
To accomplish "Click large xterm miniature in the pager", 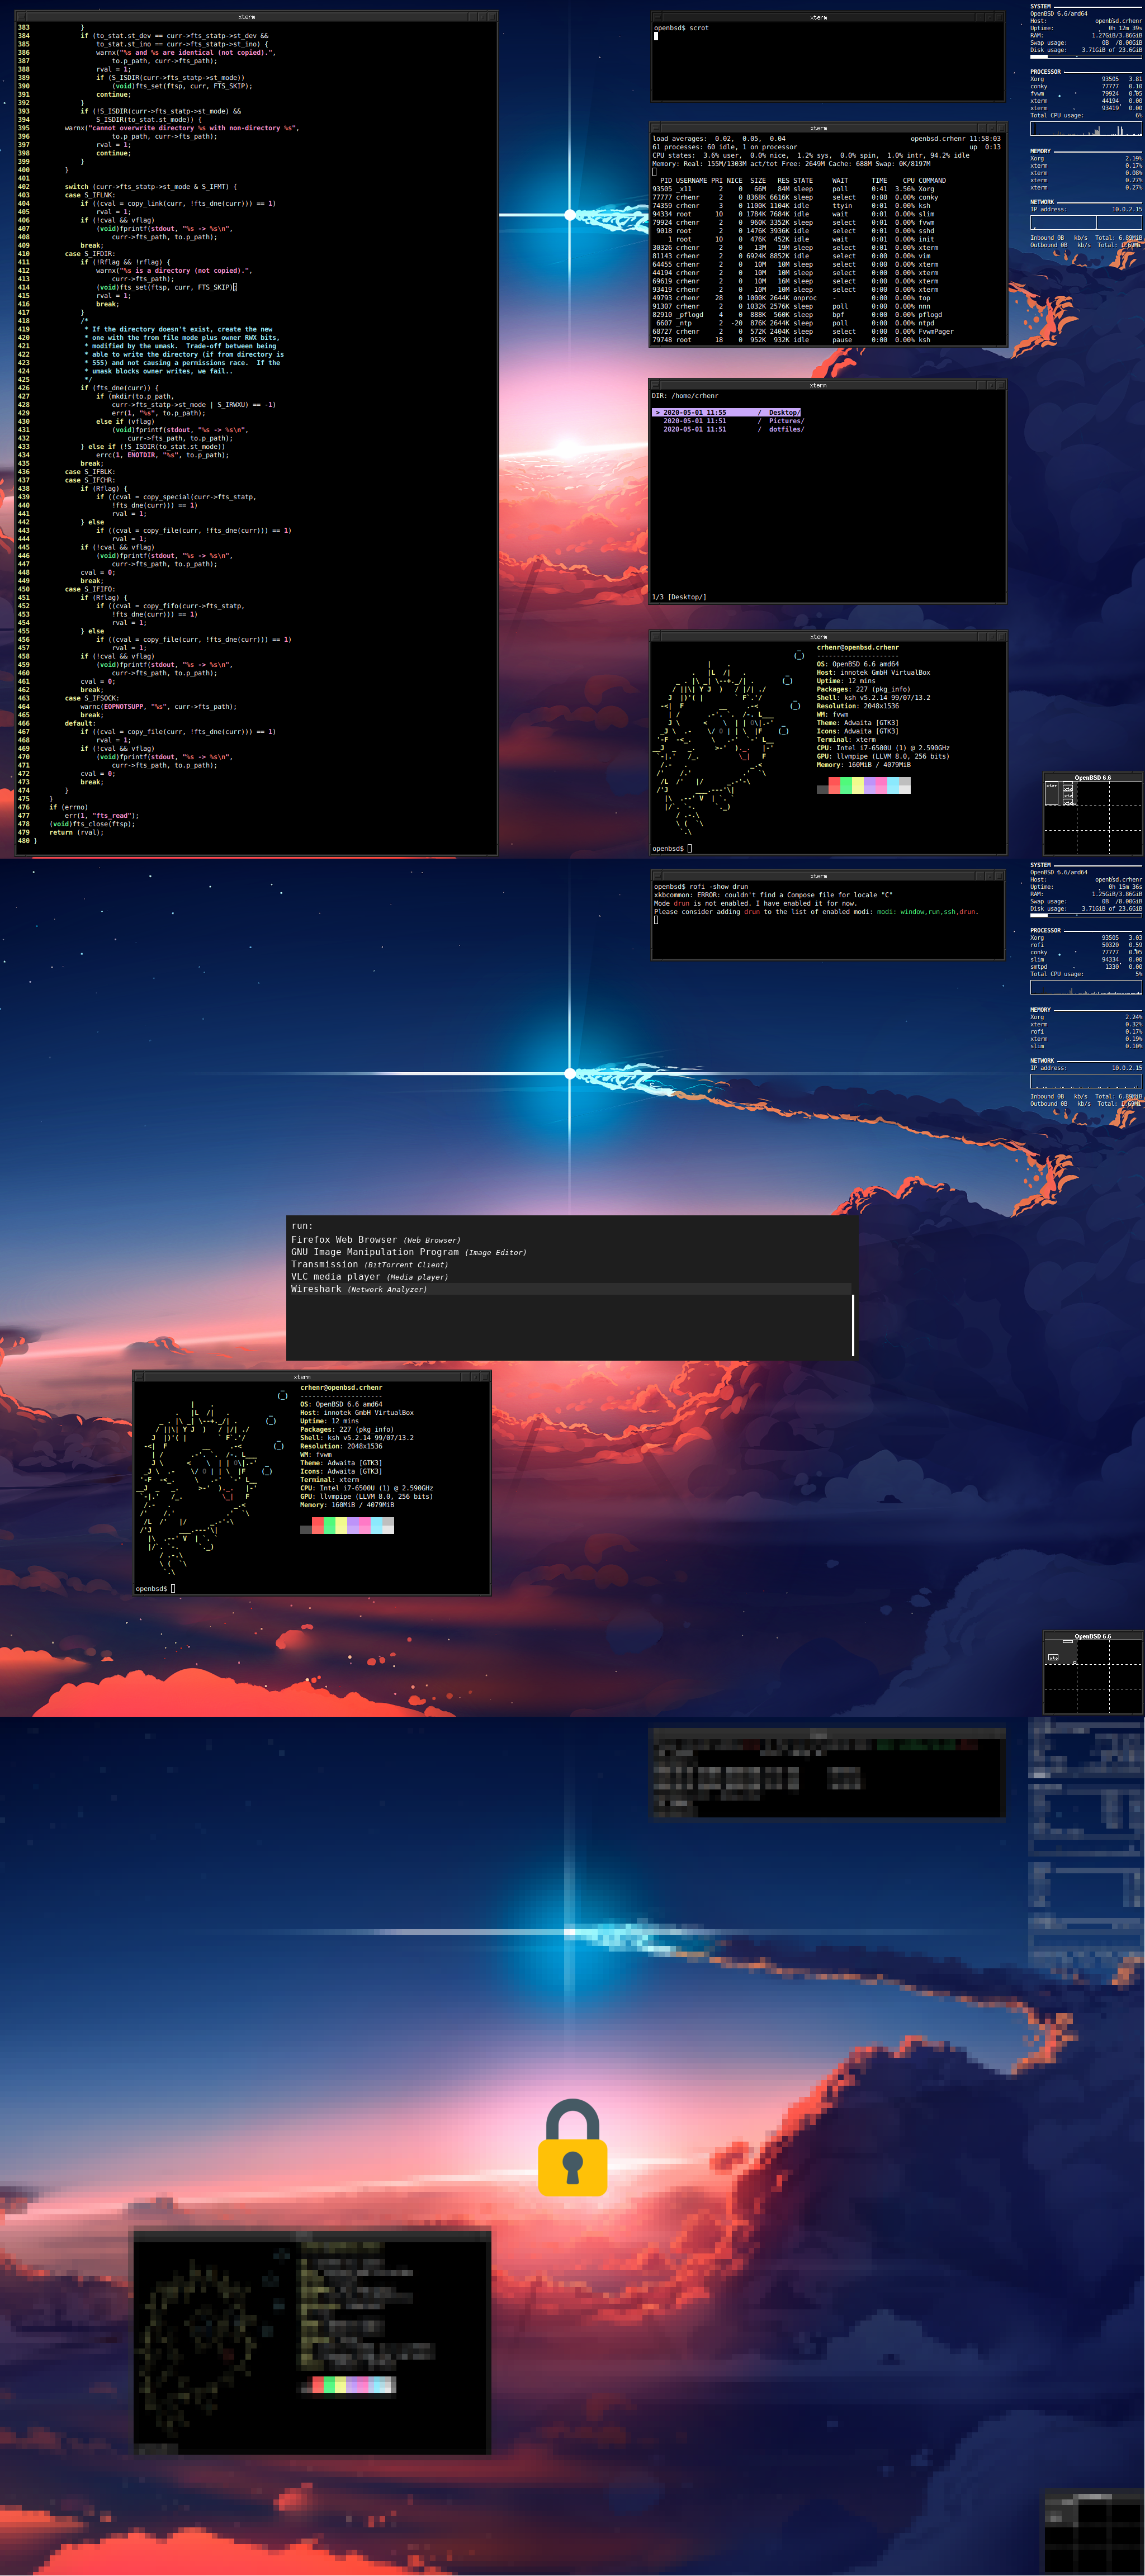I will [1051, 793].
